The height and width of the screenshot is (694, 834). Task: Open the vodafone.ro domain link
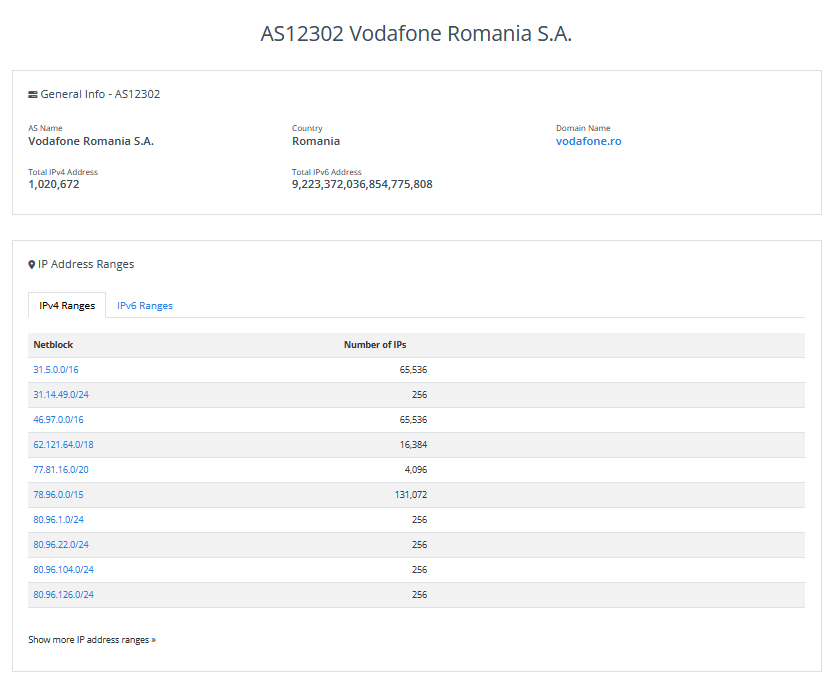[588, 141]
